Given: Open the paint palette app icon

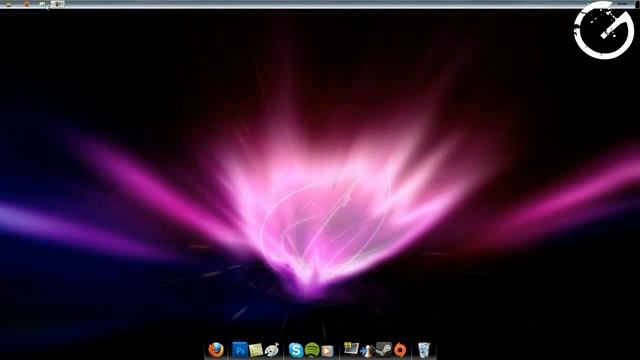Looking at the screenshot, I should (x=271, y=350).
